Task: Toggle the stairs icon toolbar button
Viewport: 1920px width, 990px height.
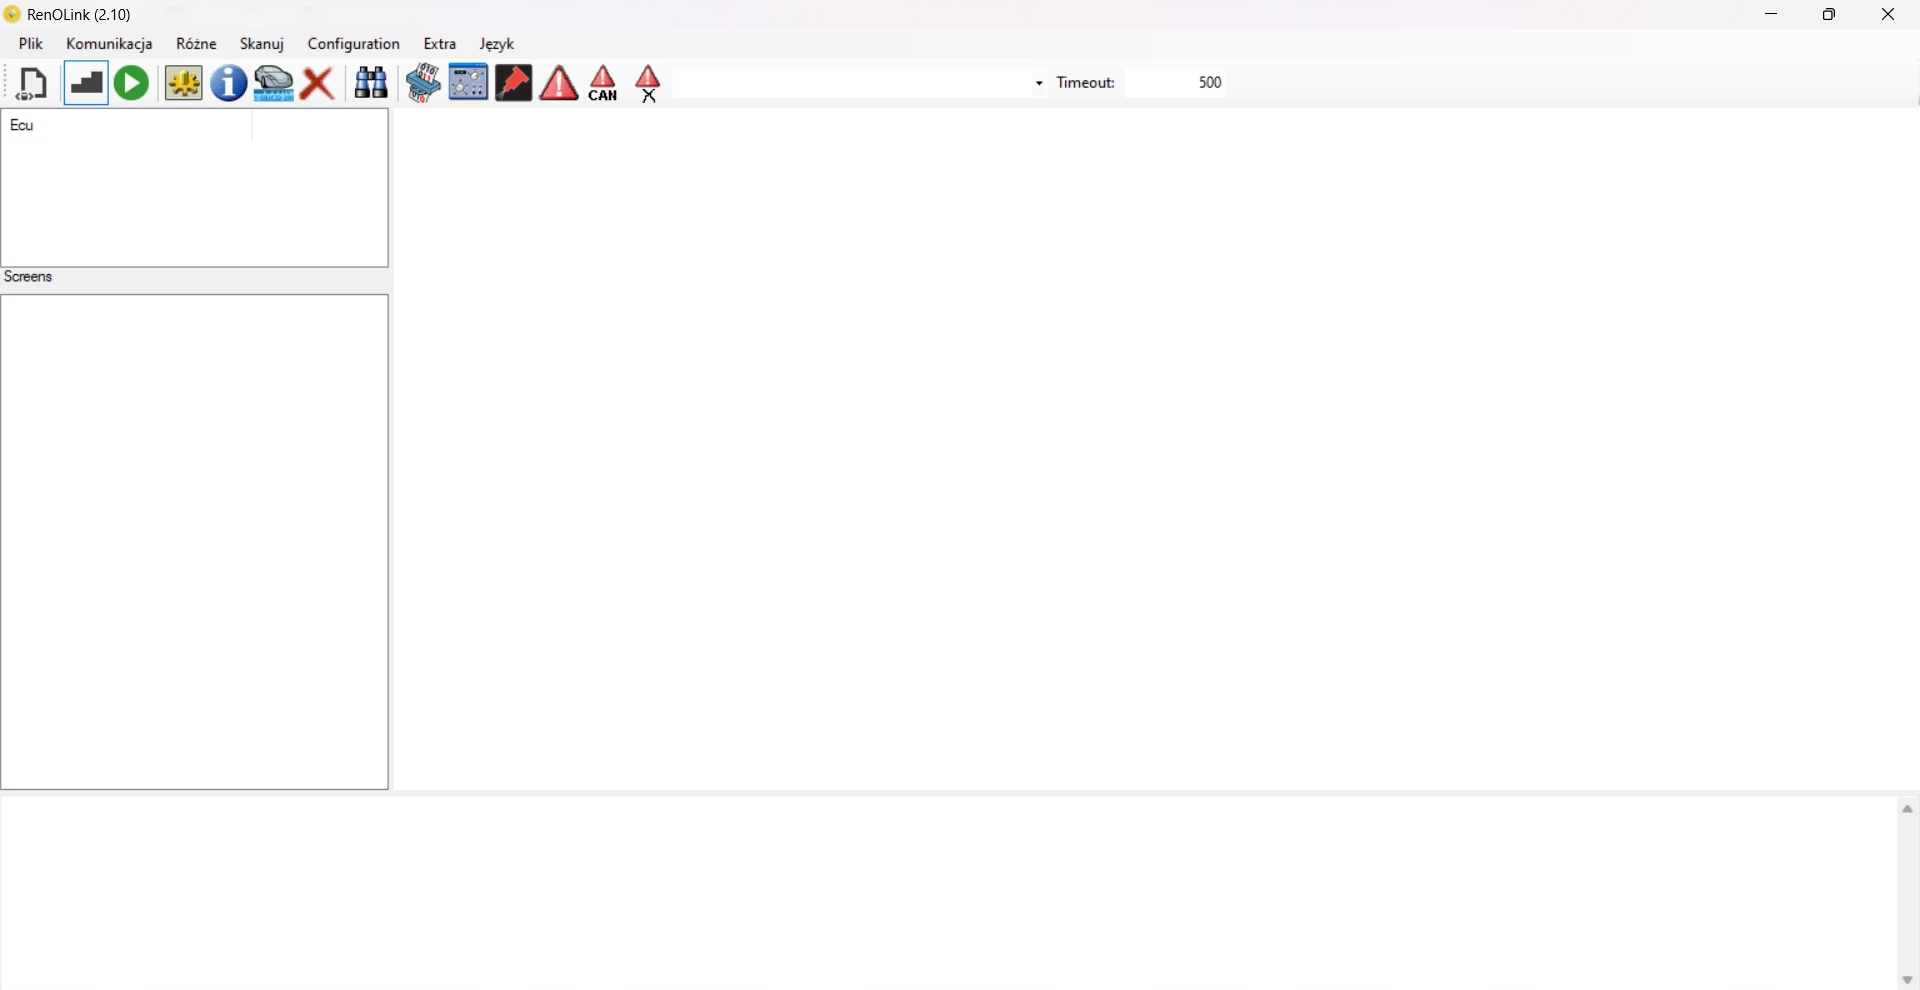Action: tap(86, 84)
